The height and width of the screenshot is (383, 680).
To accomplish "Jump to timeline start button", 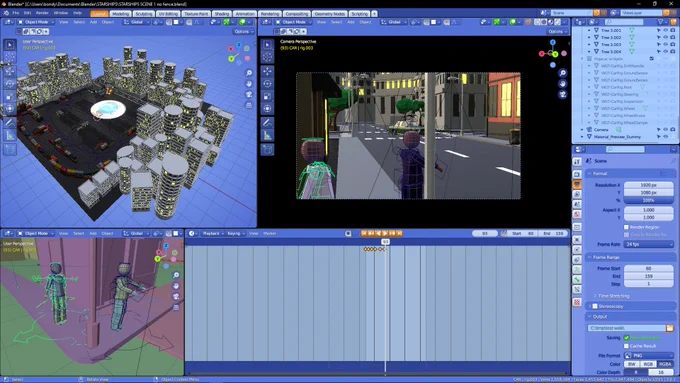I will point(364,233).
